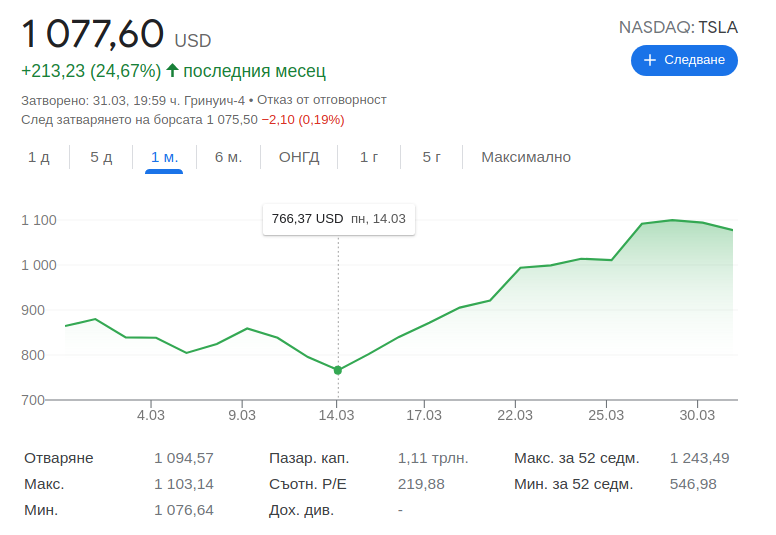Click the after-hours change −2,10 (0,19%)
776x535 pixels.
click(303, 120)
